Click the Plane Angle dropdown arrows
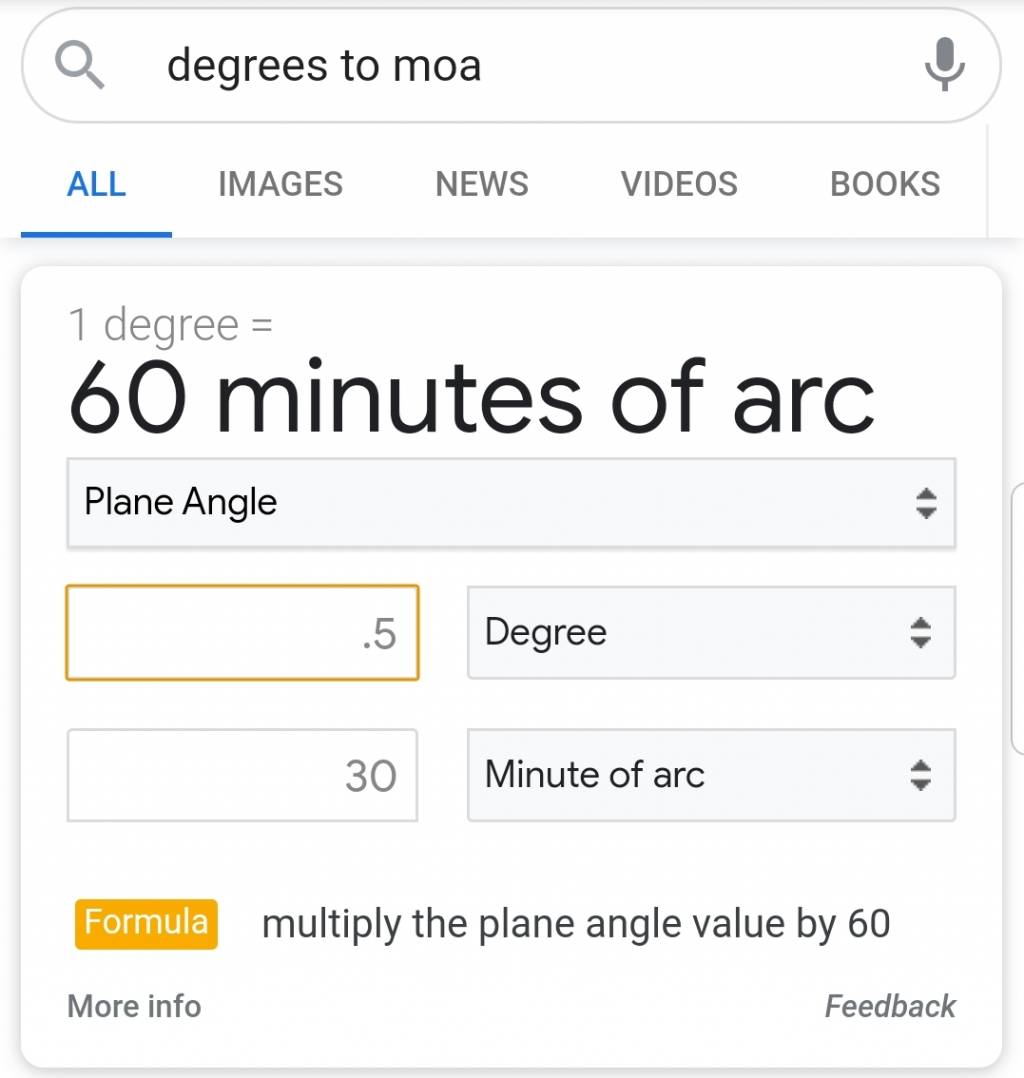The image size is (1024, 1078). click(926, 503)
